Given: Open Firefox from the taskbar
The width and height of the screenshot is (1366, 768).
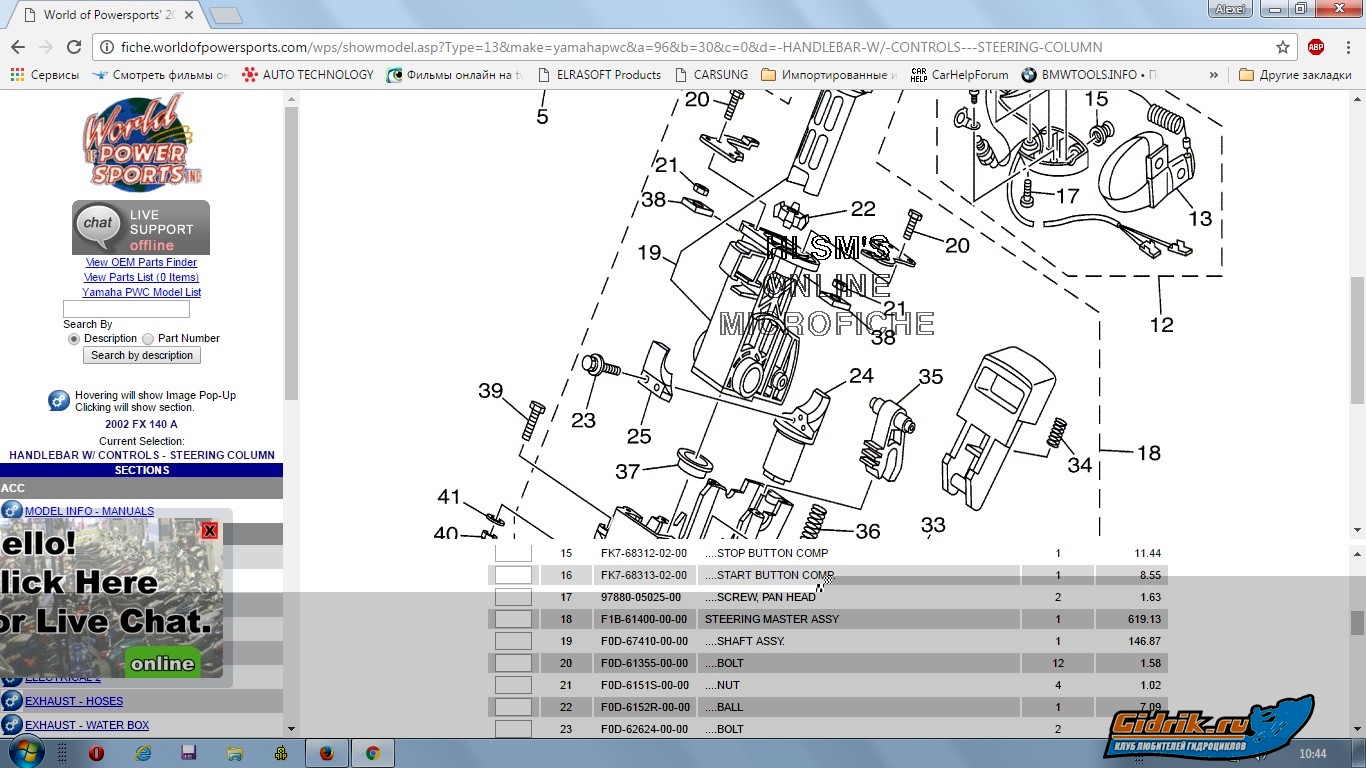Looking at the screenshot, I should click(327, 753).
